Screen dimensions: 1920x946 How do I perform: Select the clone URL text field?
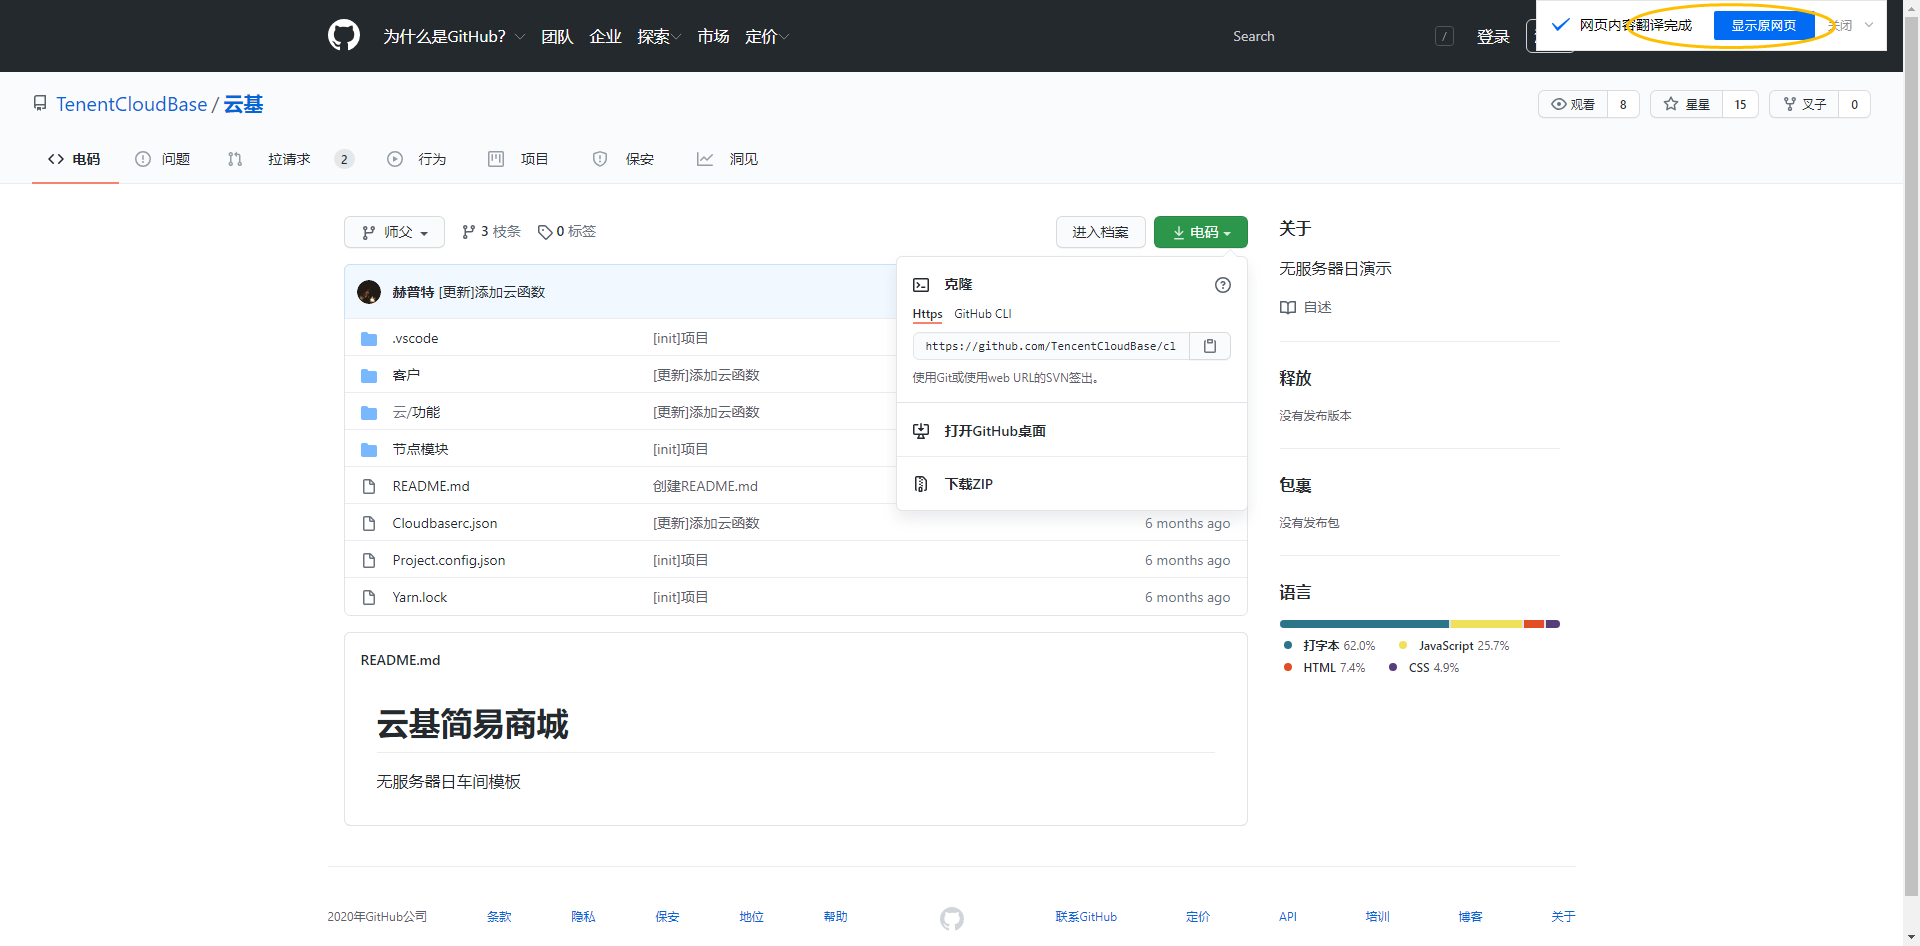point(1051,346)
